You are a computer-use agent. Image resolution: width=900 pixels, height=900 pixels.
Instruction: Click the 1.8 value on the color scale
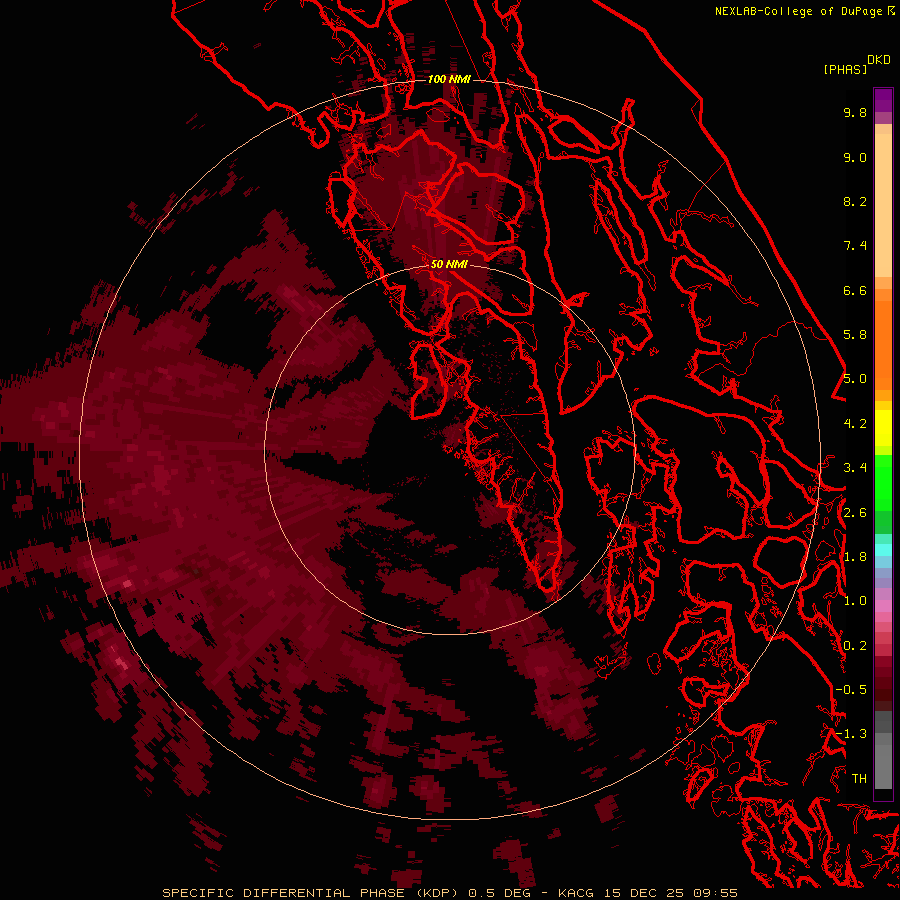point(855,557)
